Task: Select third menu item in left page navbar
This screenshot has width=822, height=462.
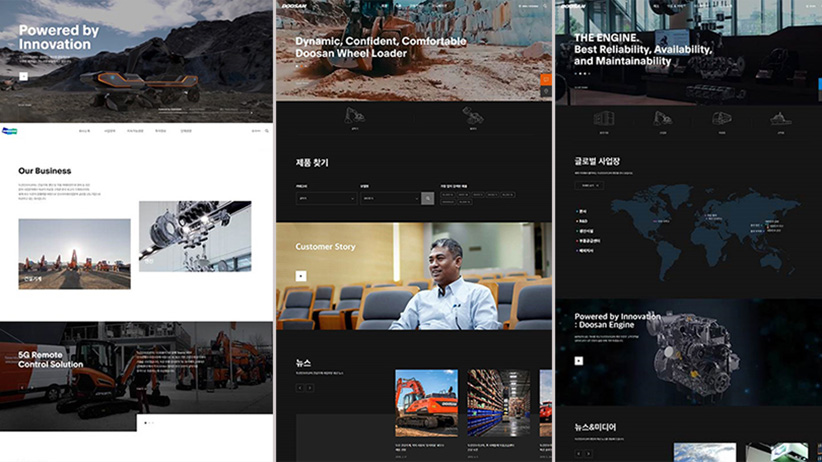Action: click(x=135, y=131)
